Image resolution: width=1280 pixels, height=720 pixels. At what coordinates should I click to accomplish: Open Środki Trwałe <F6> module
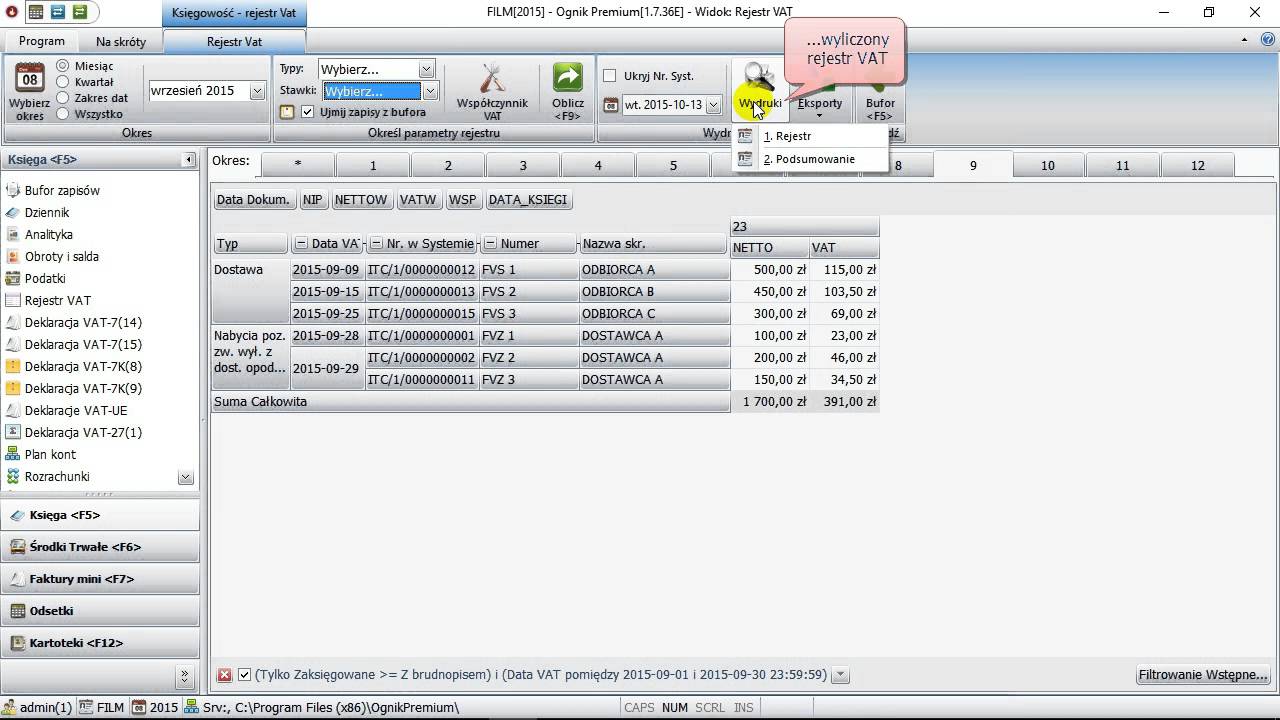100,547
